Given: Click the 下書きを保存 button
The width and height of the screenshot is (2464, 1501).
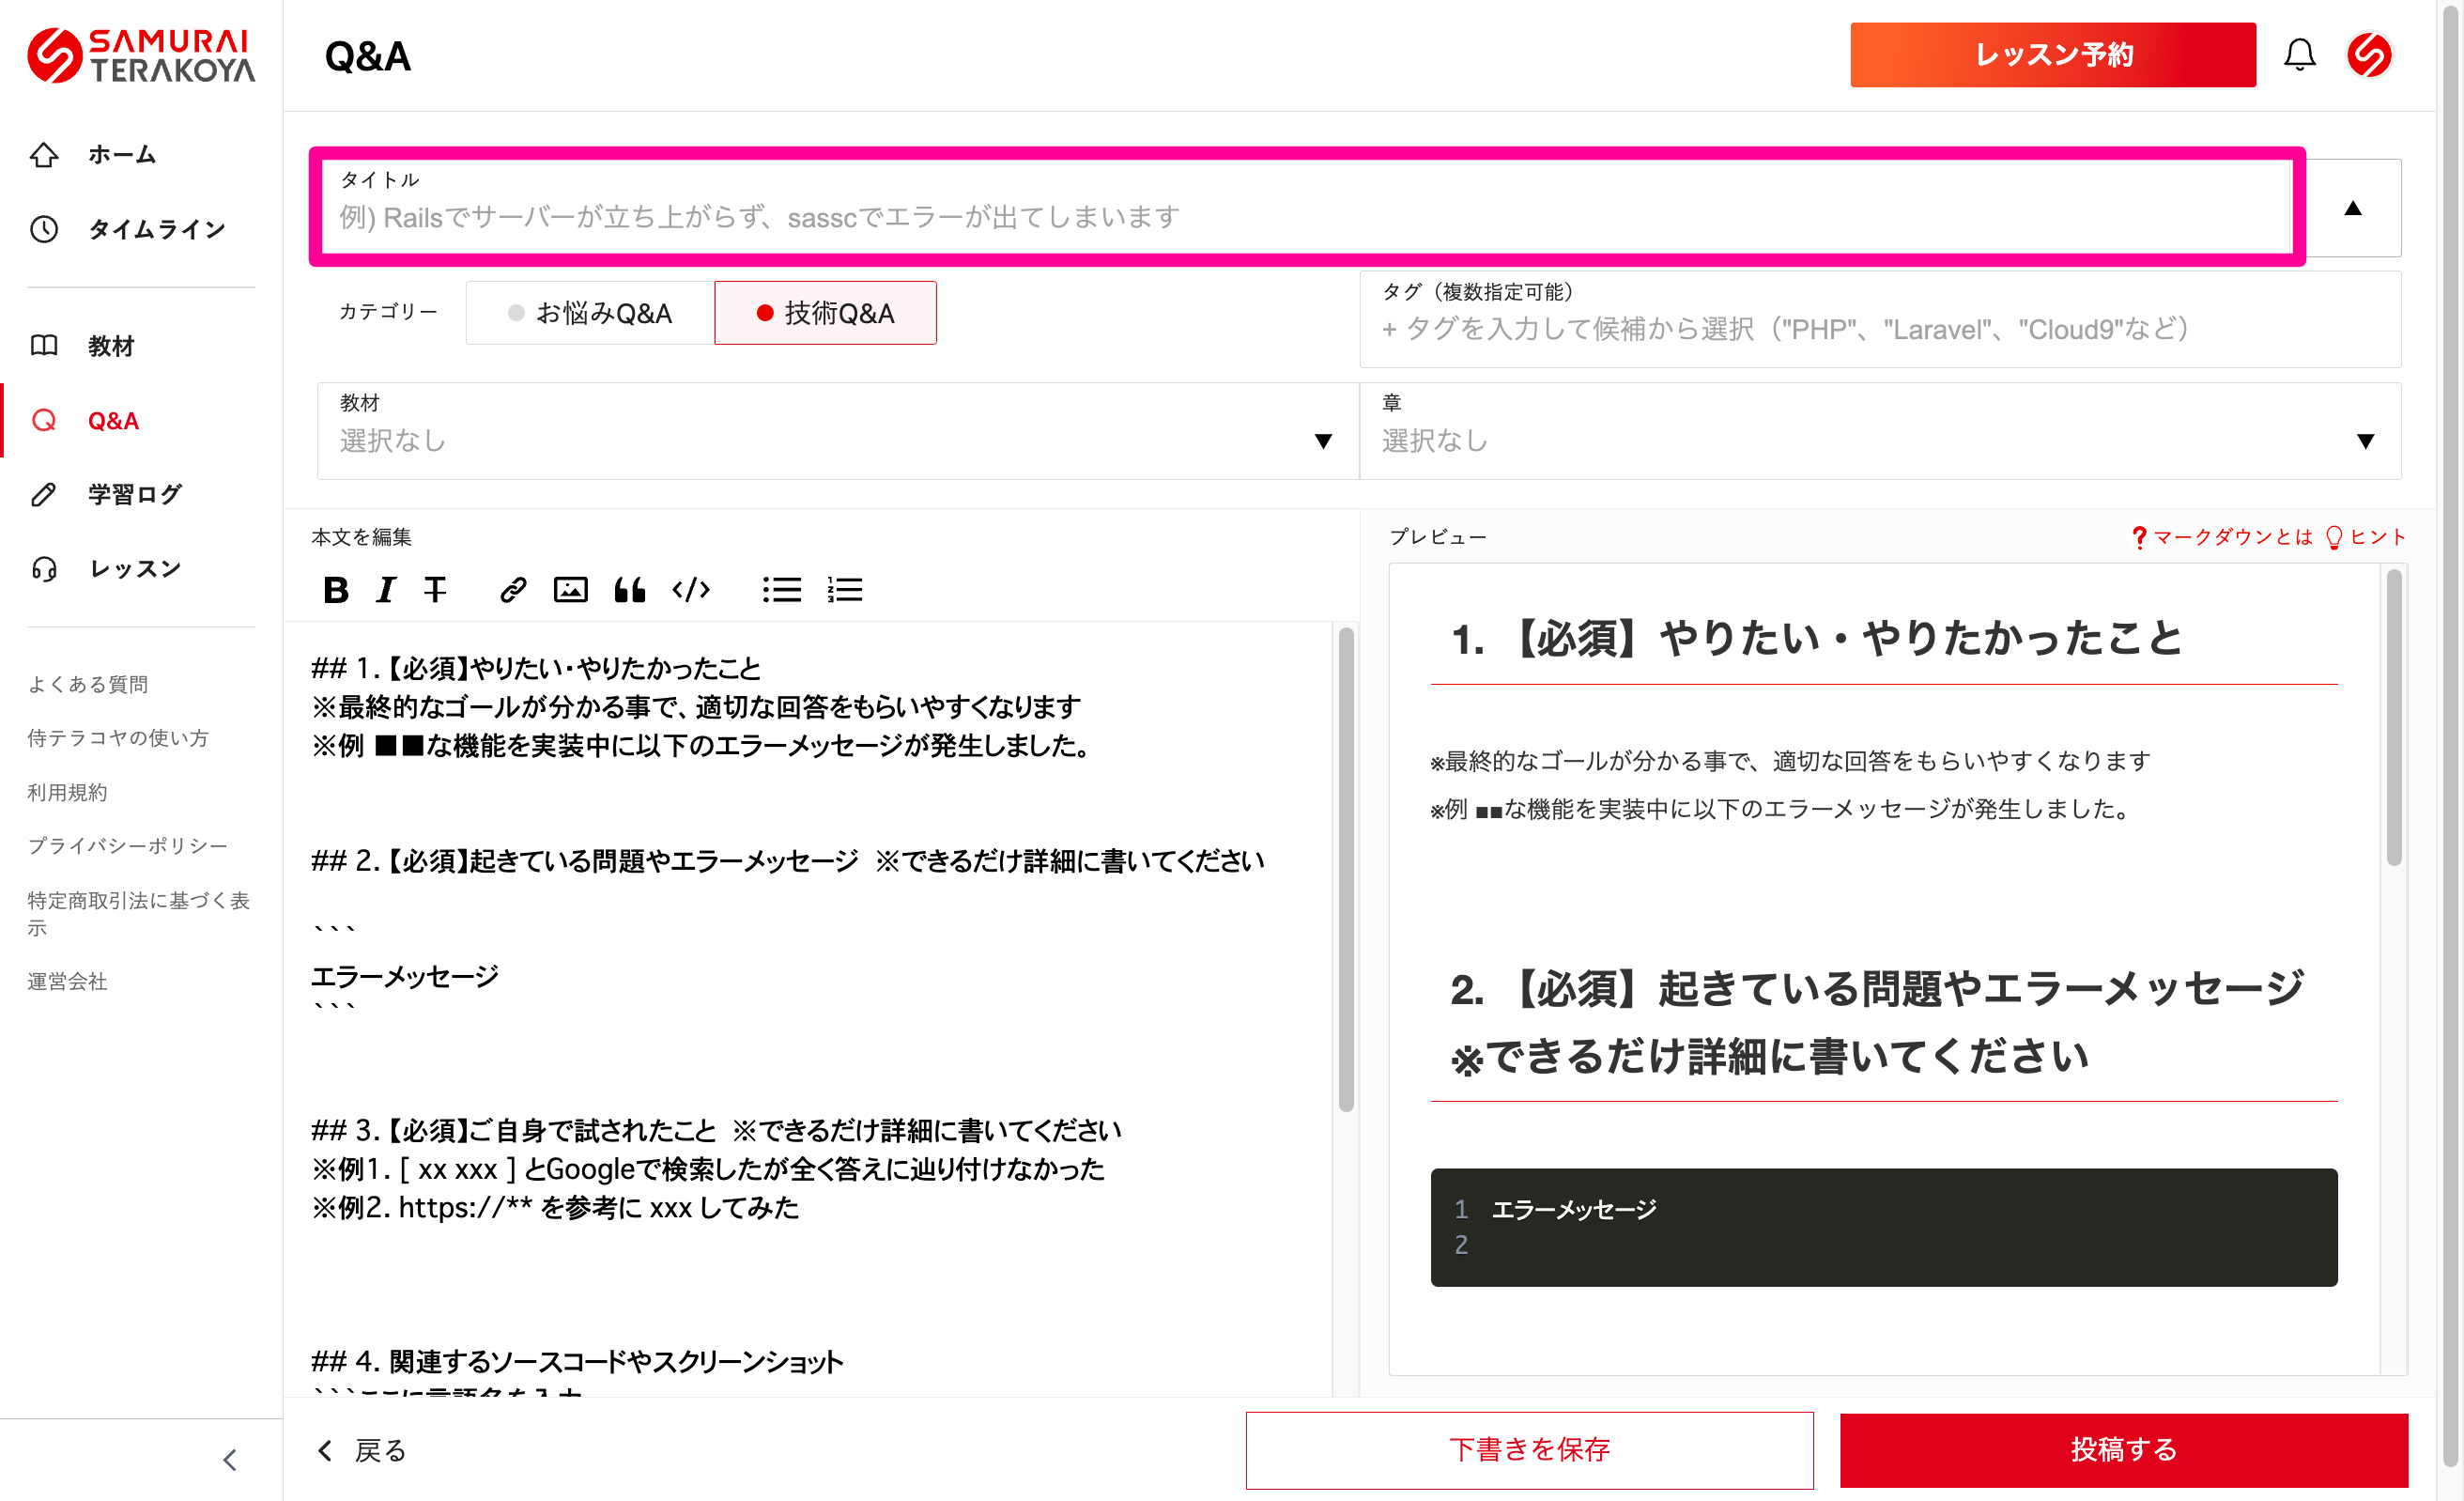Looking at the screenshot, I should (1528, 1449).
